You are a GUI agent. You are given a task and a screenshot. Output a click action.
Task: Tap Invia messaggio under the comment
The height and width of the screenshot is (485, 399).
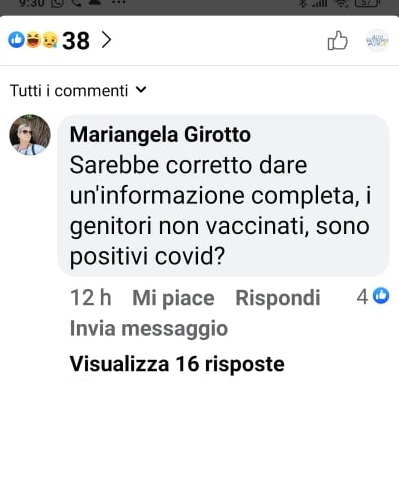coord(149,328)
